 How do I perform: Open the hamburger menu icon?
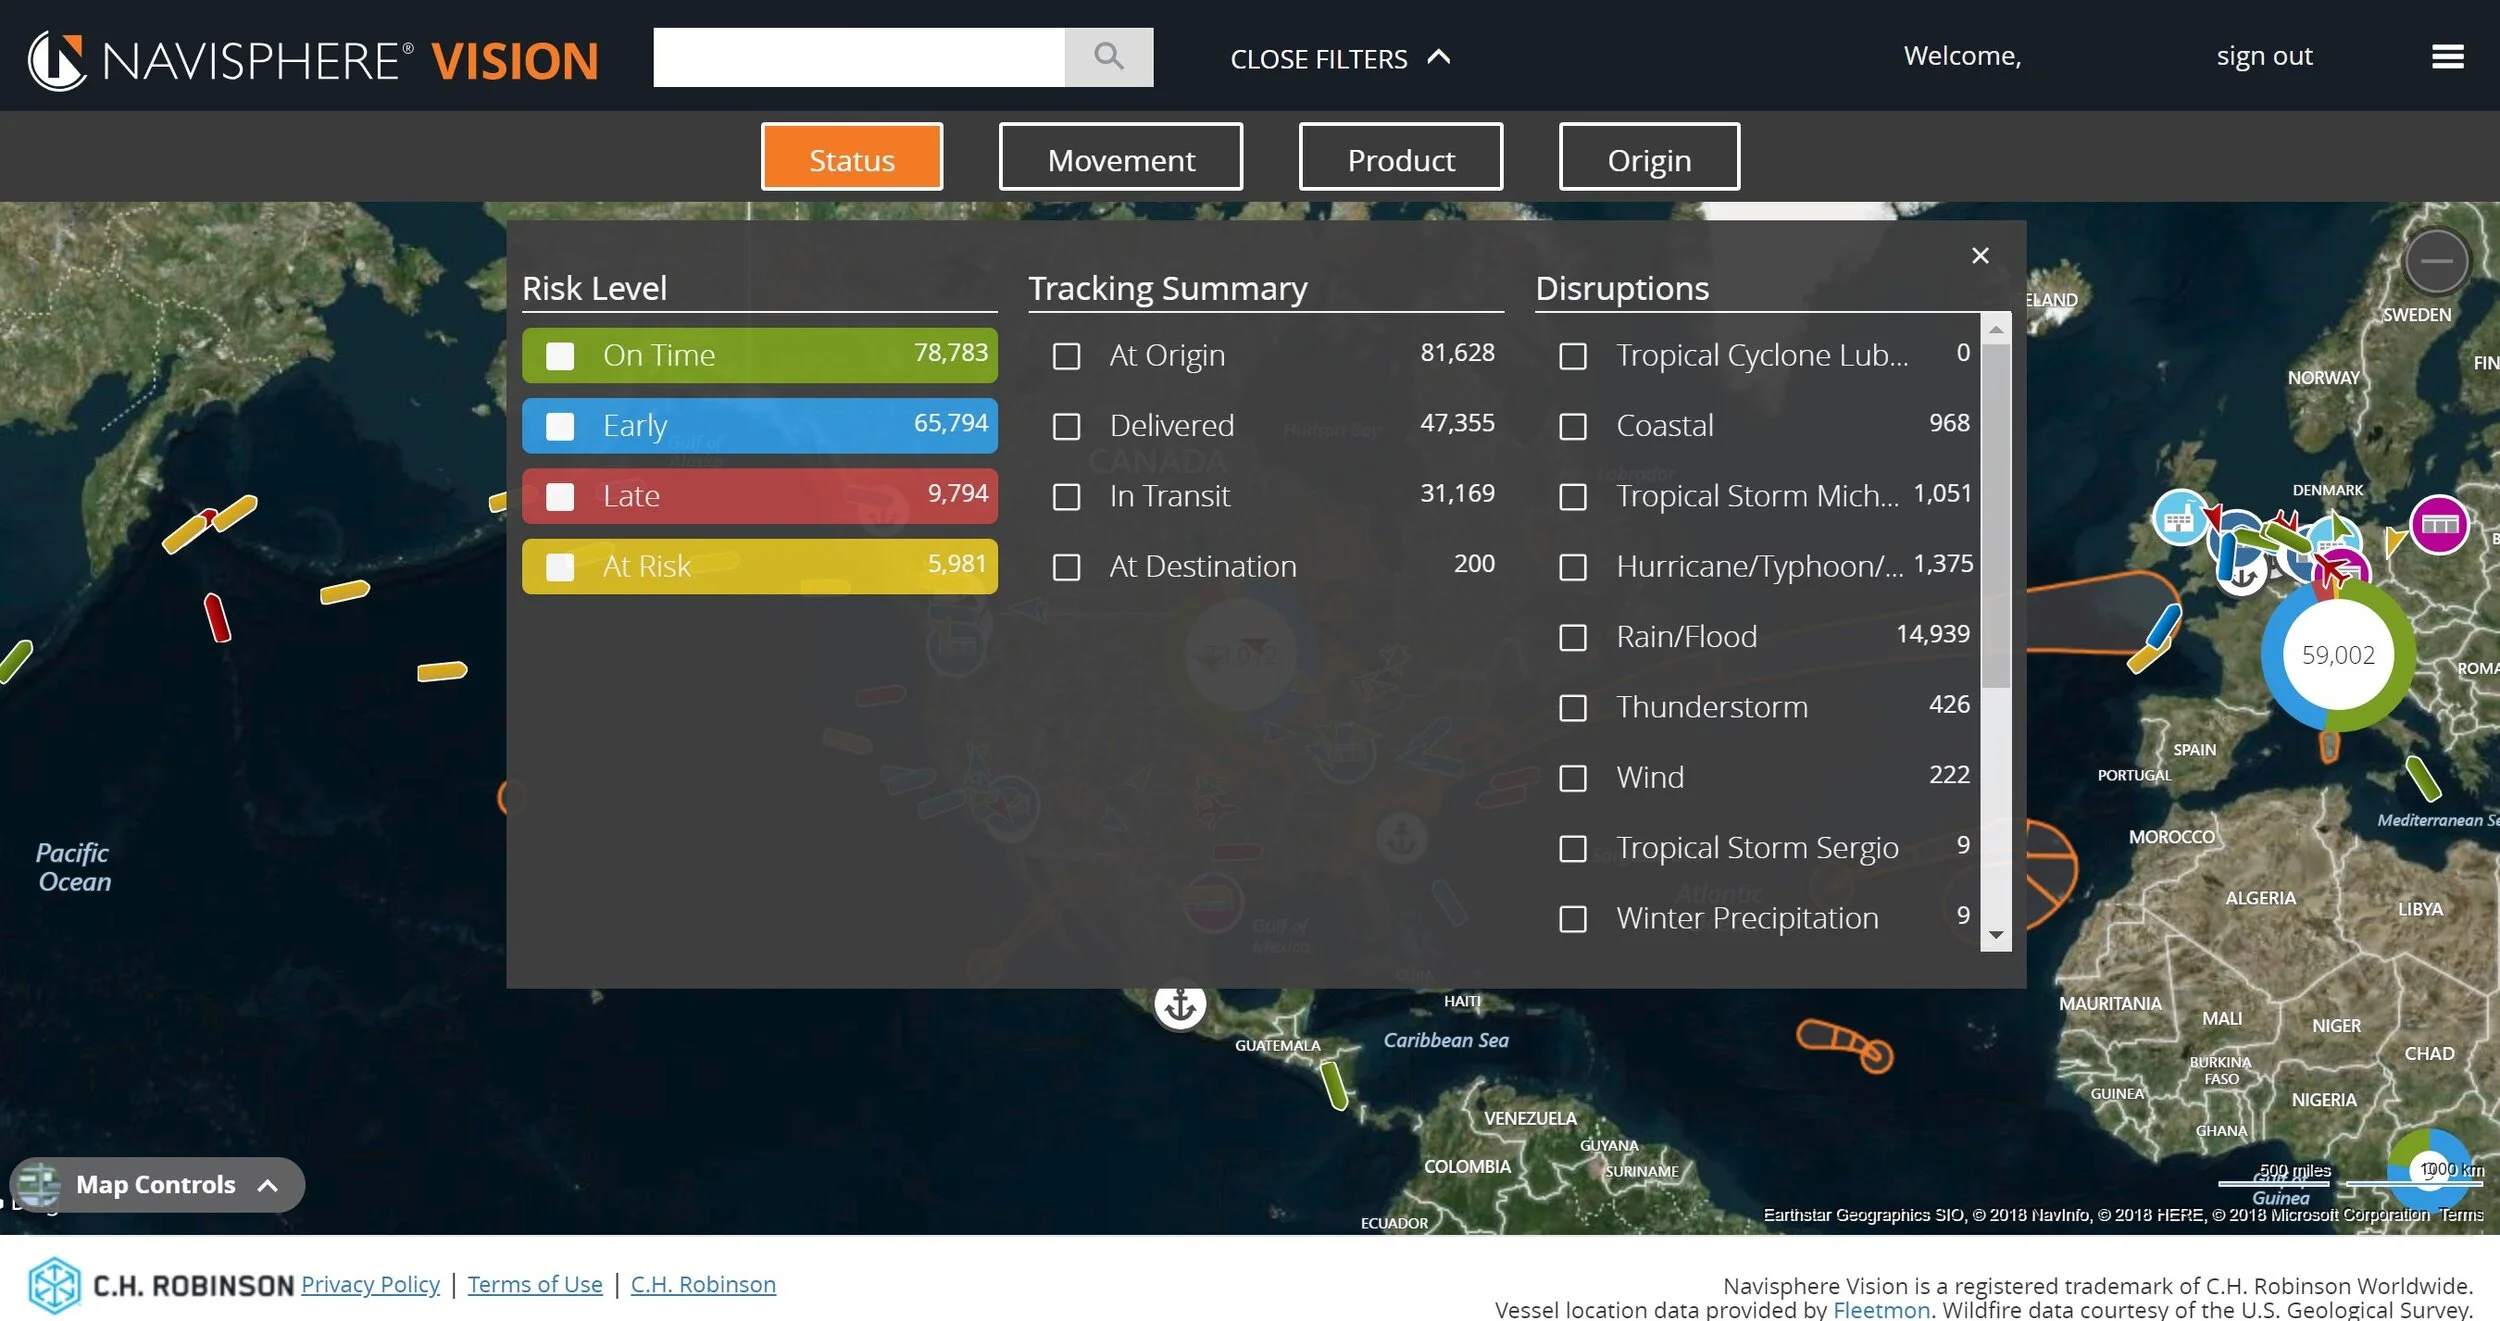pos(2447,57)
